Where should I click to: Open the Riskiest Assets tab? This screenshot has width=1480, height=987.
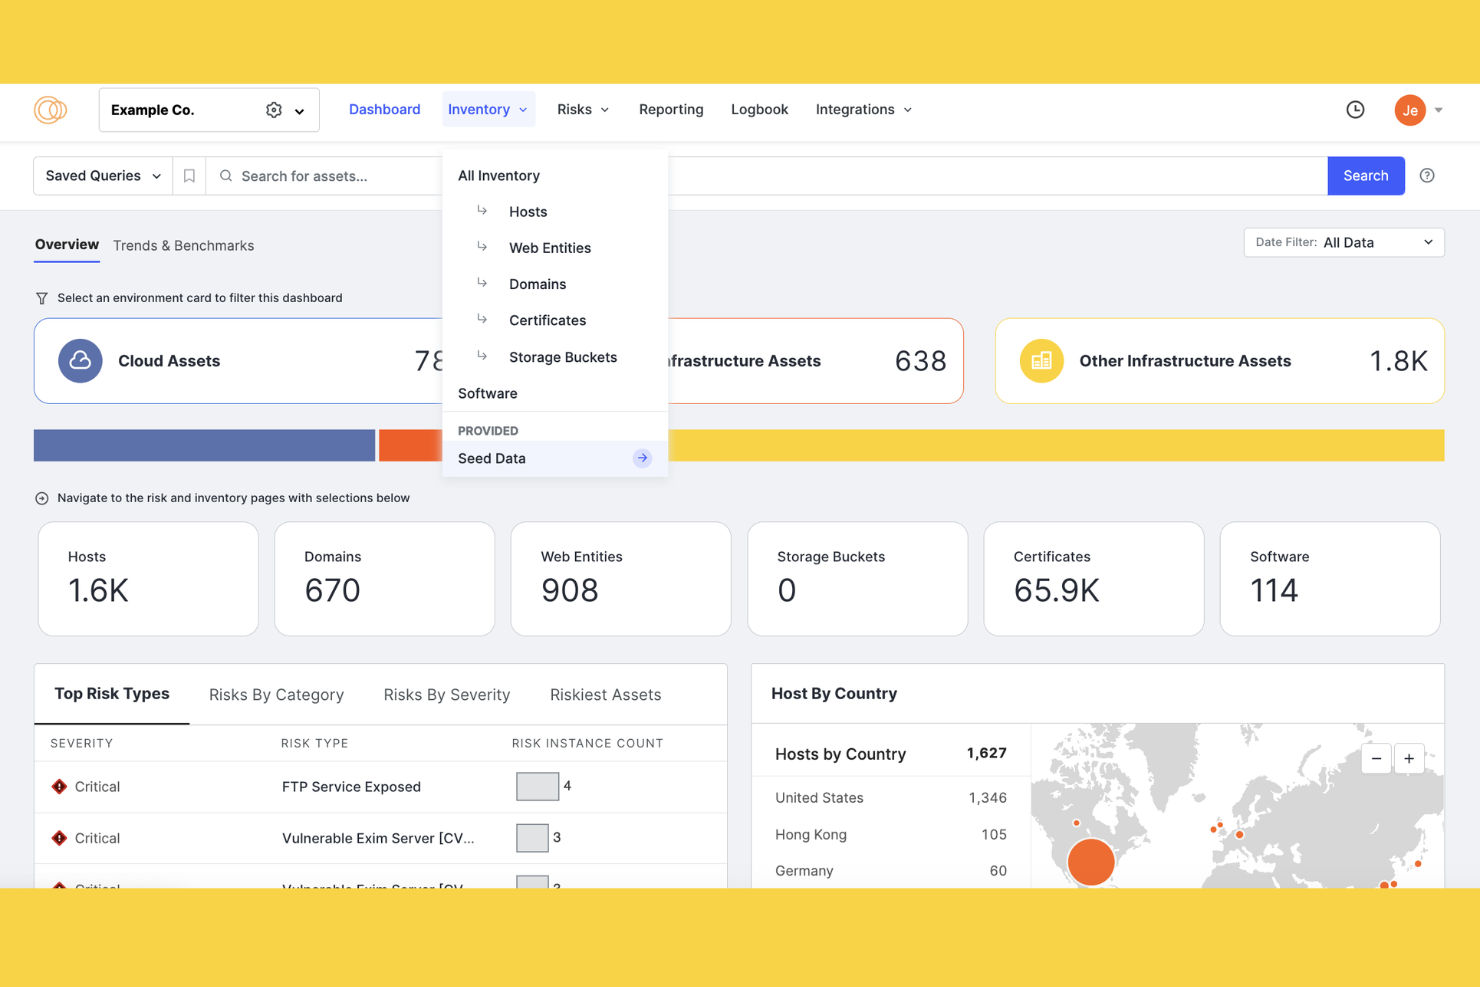[605, 694]
